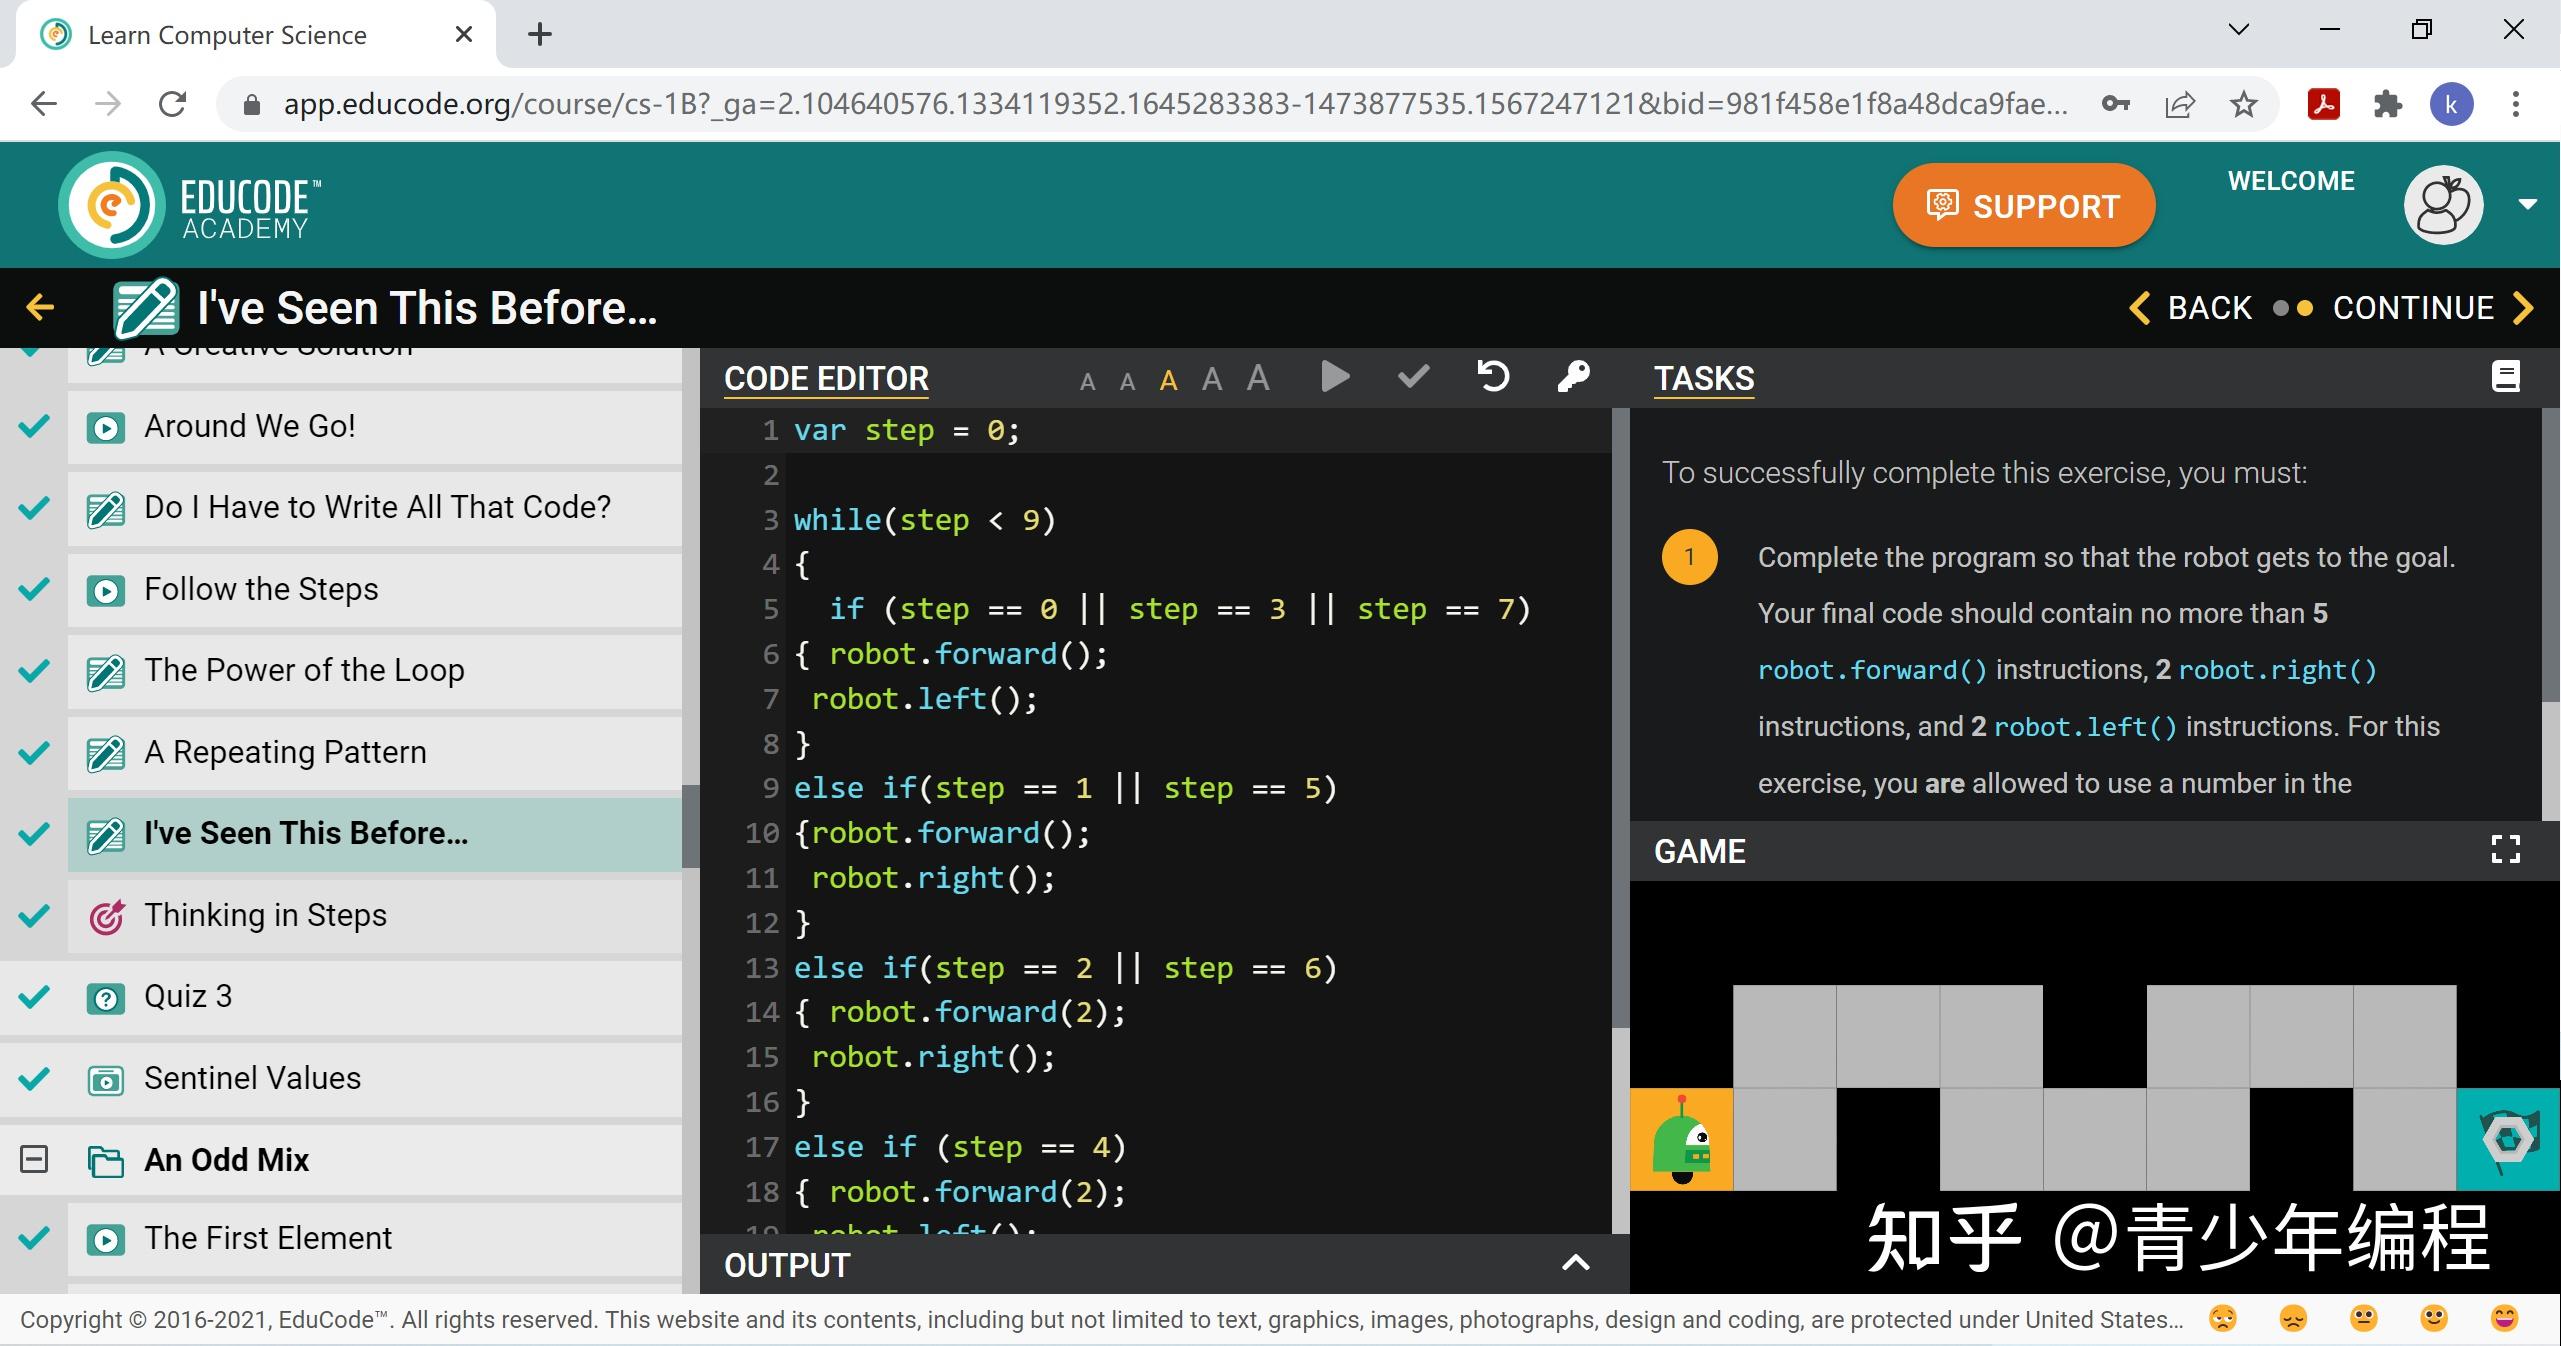The width and height of the screenshot is (2561, 1346).
Task: Click the CODE EDITOR panel heading
Action: coord(826,379)
